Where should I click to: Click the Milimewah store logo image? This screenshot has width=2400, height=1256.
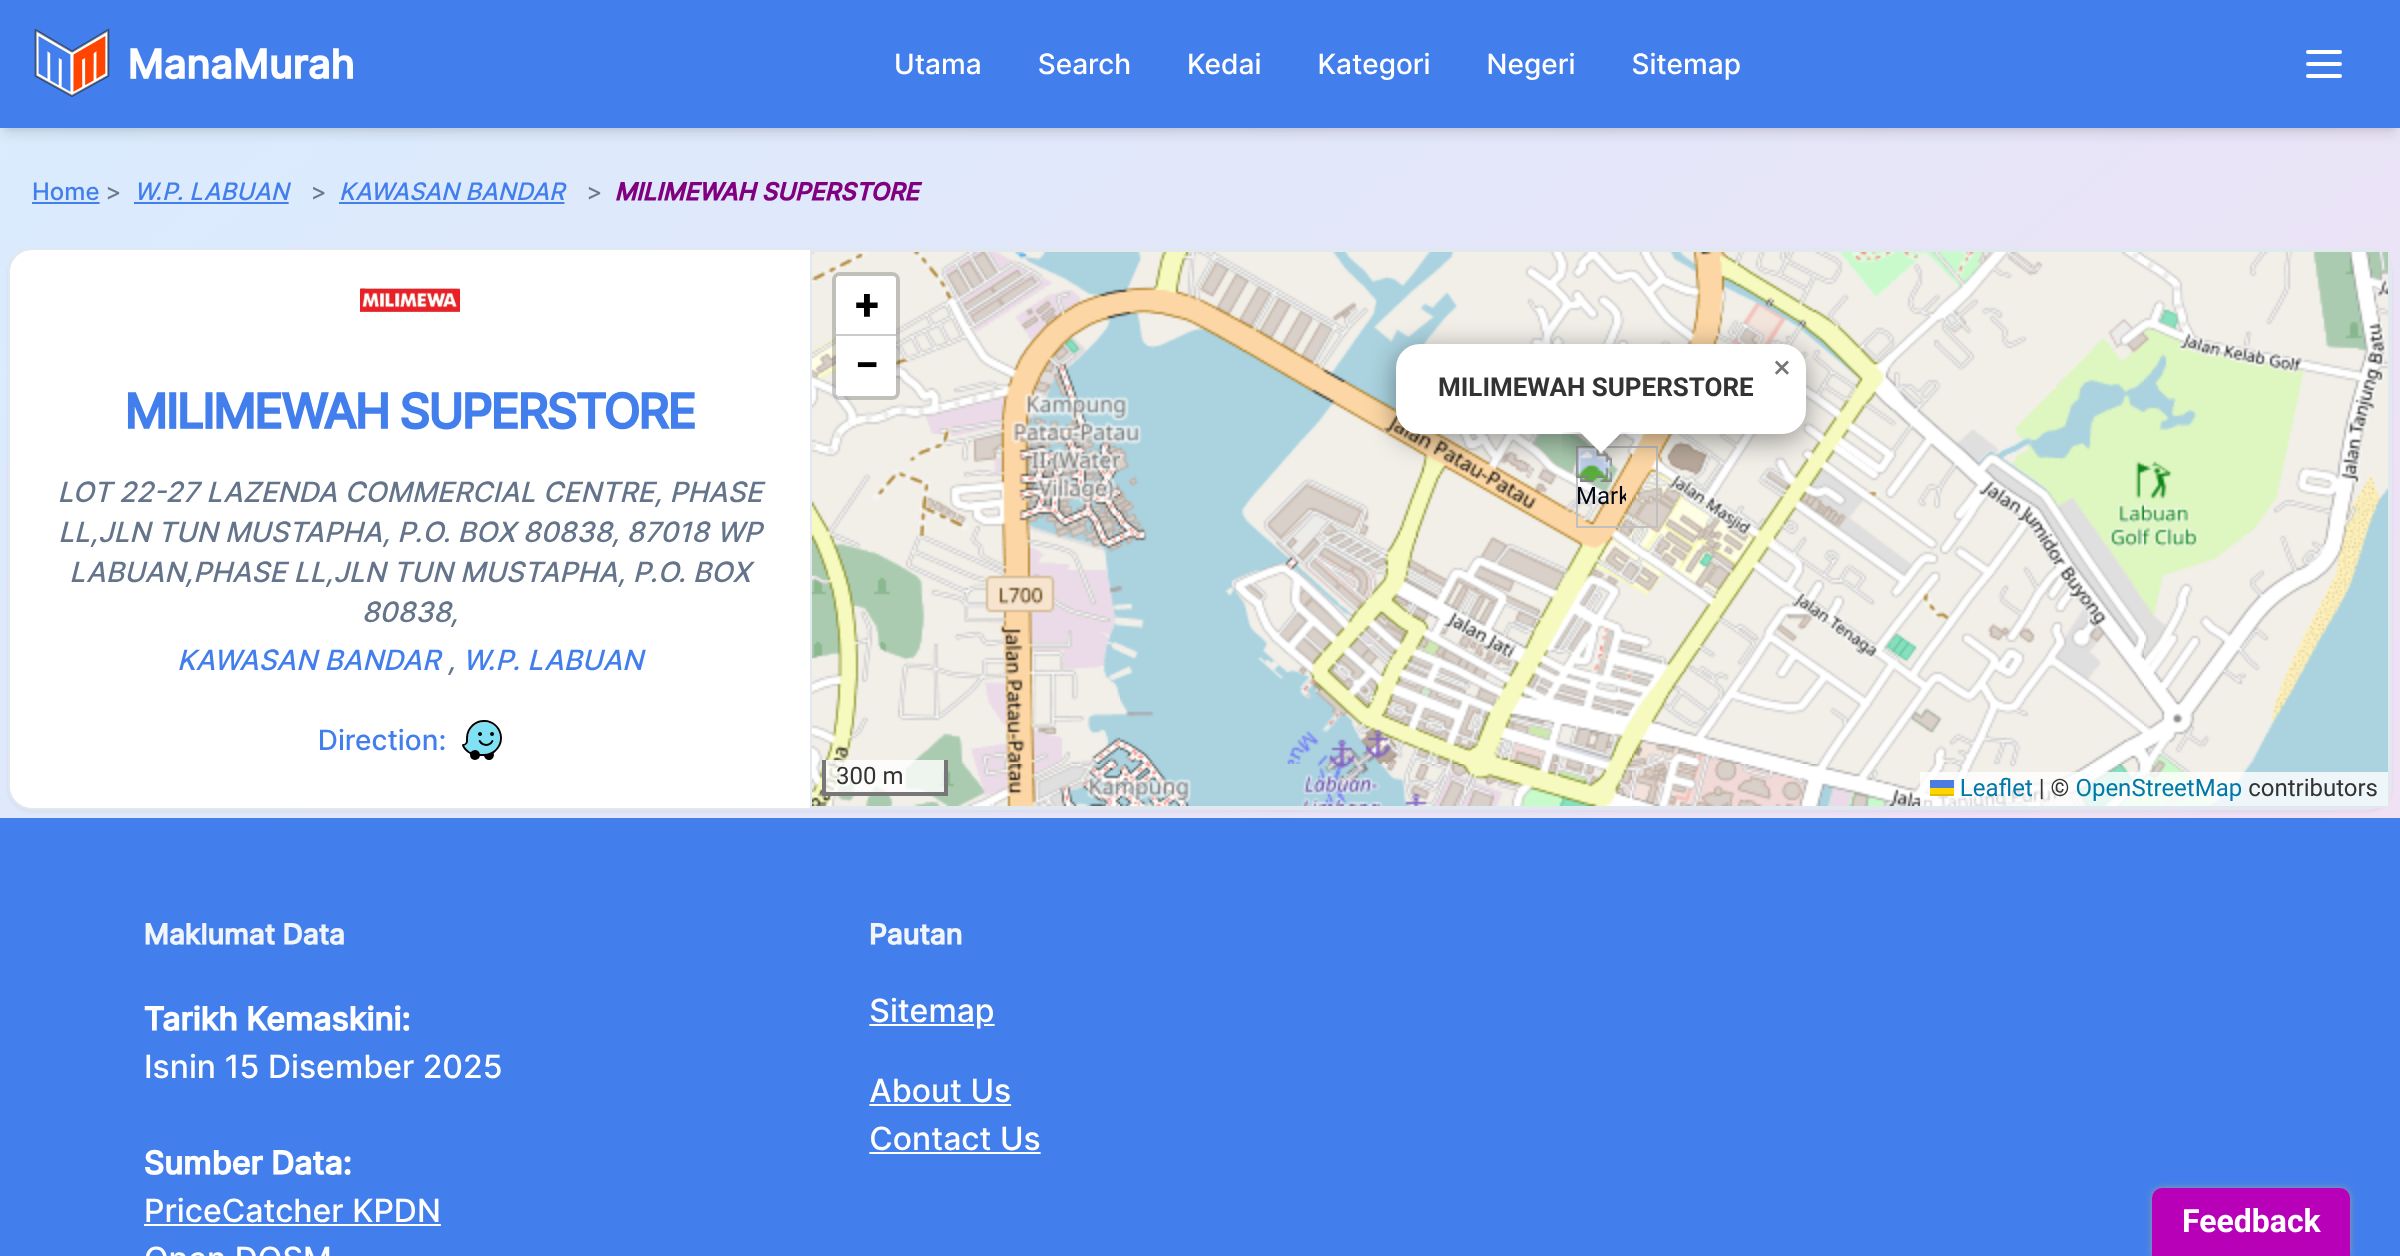[410, 300]
